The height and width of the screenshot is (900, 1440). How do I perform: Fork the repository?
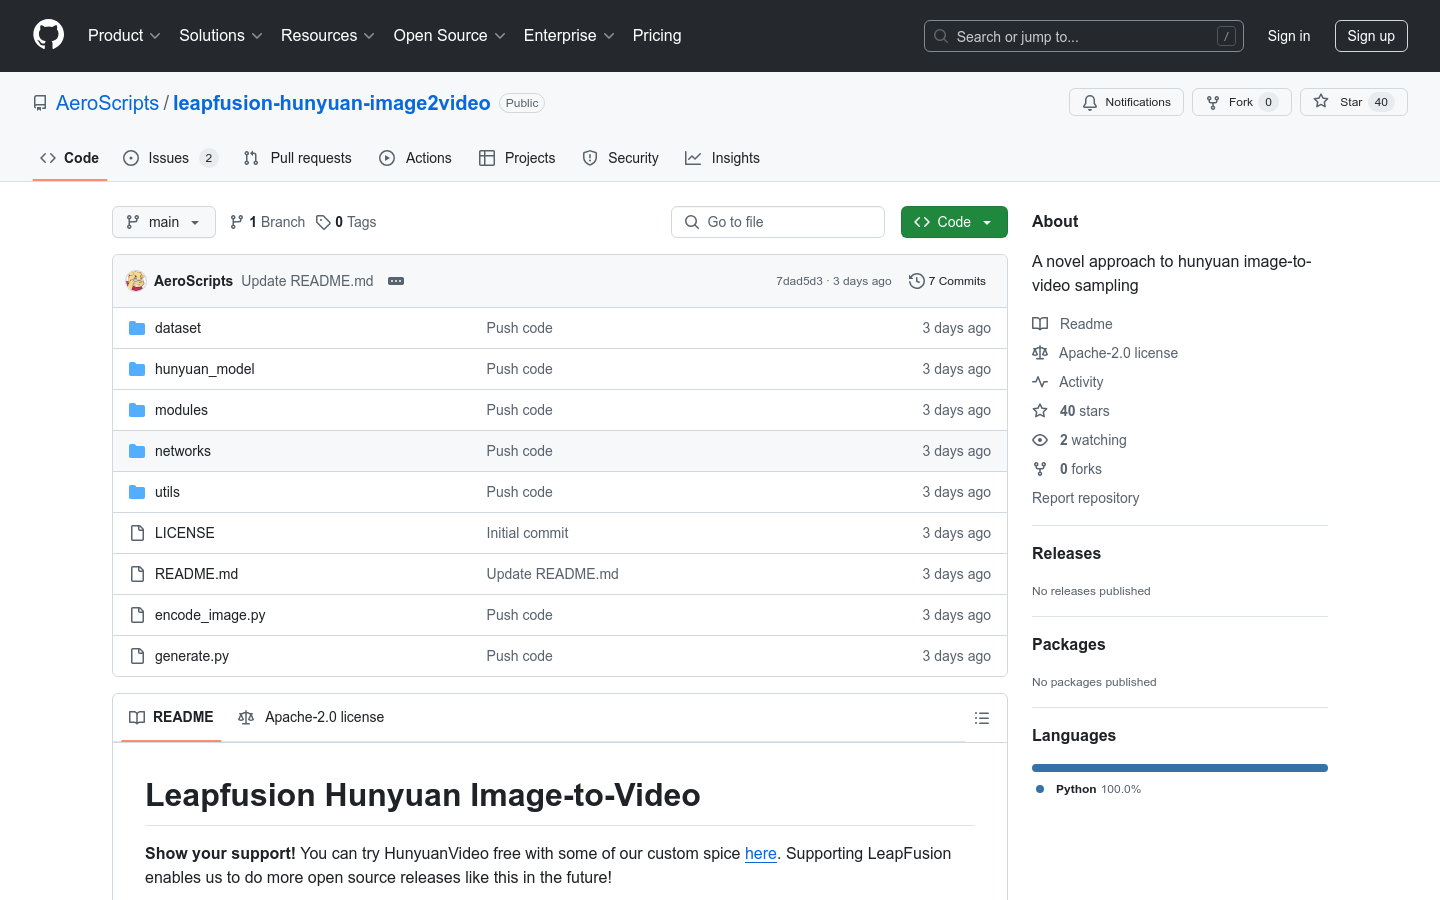[x=1240, y=102]
